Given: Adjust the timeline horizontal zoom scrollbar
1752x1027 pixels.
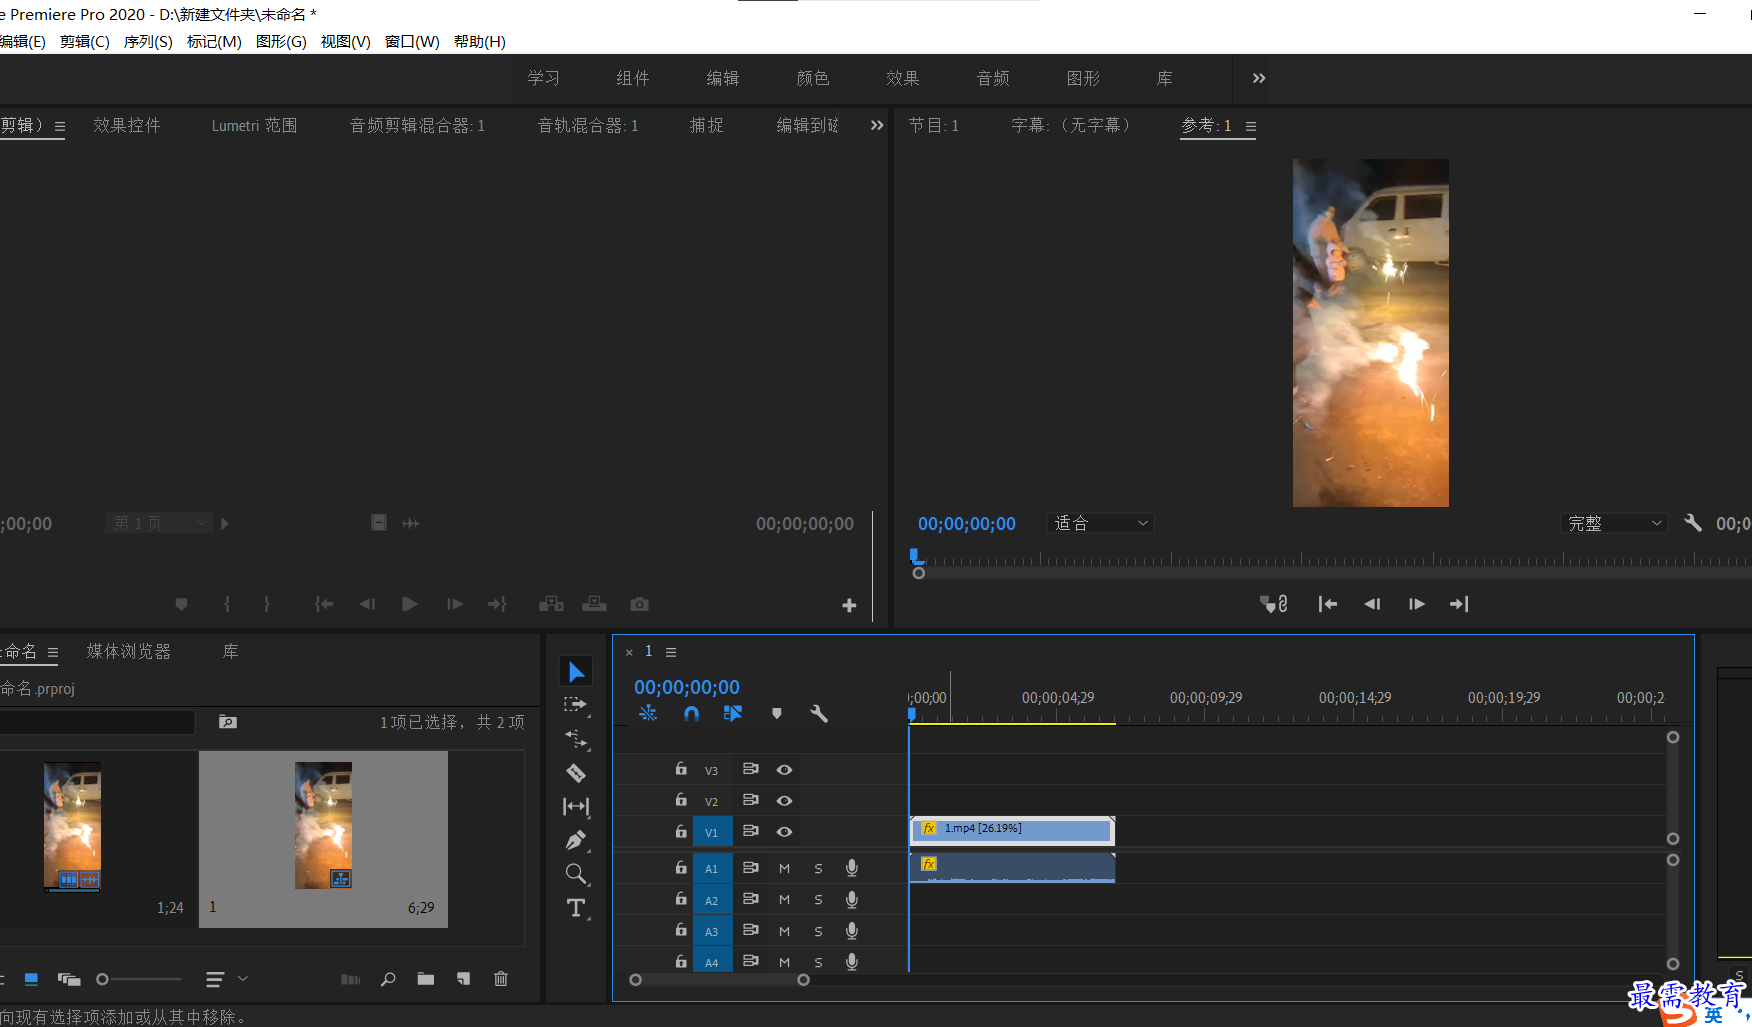Looking at the screenshot, I should click(719, 980).
